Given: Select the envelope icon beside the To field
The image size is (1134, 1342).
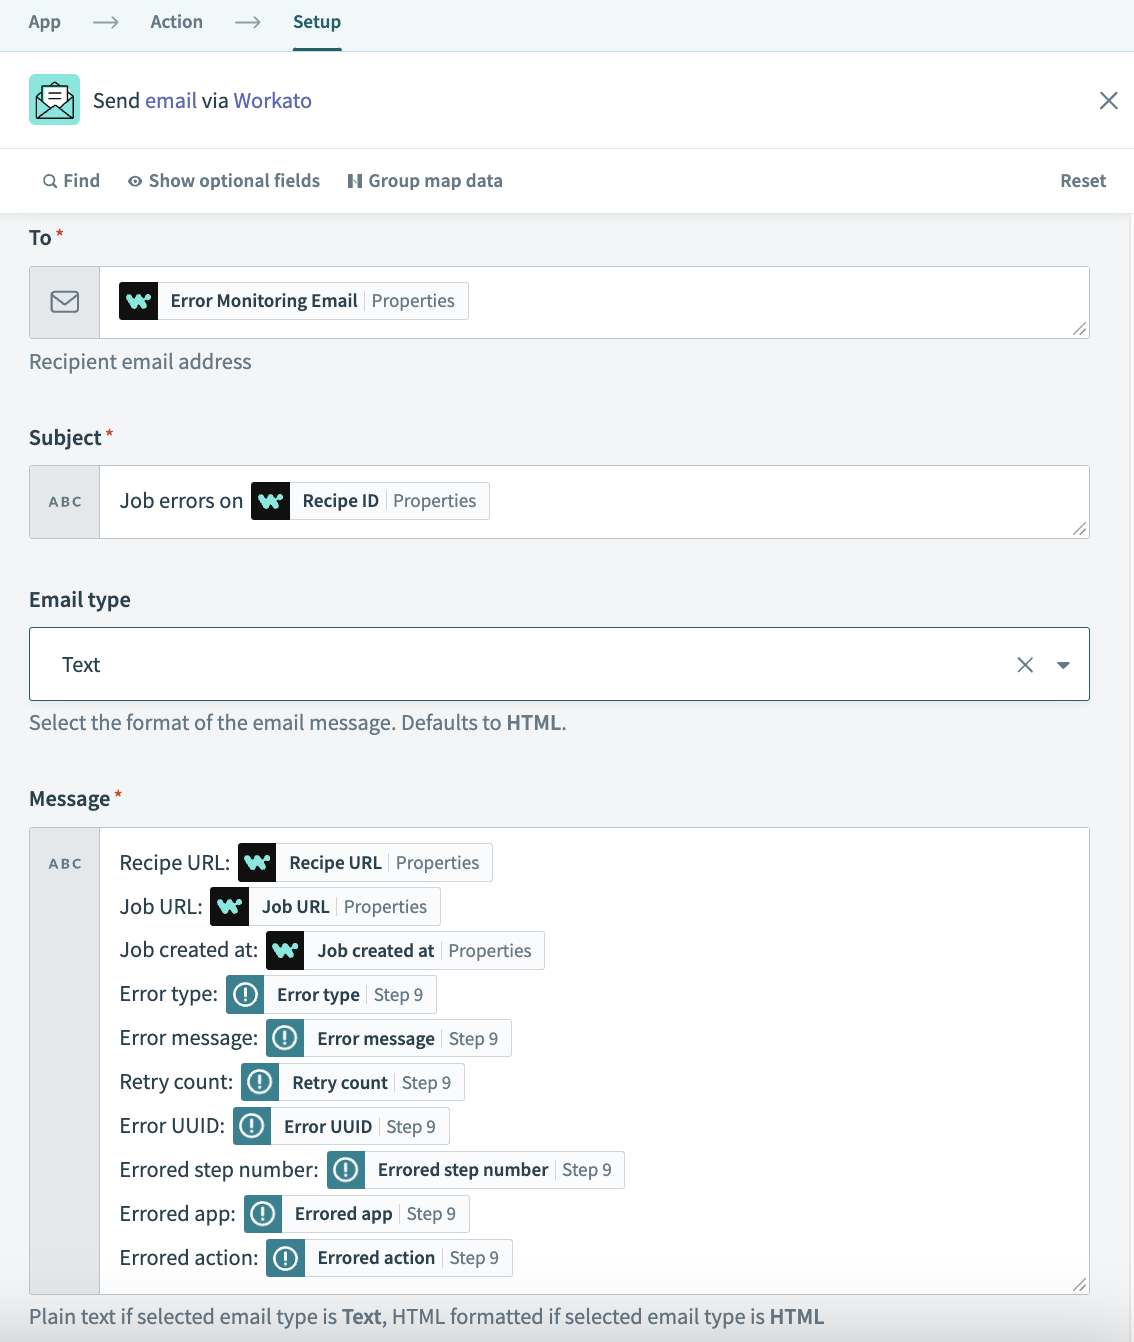Looking at the screenshot, I should (x=64, y=301).
